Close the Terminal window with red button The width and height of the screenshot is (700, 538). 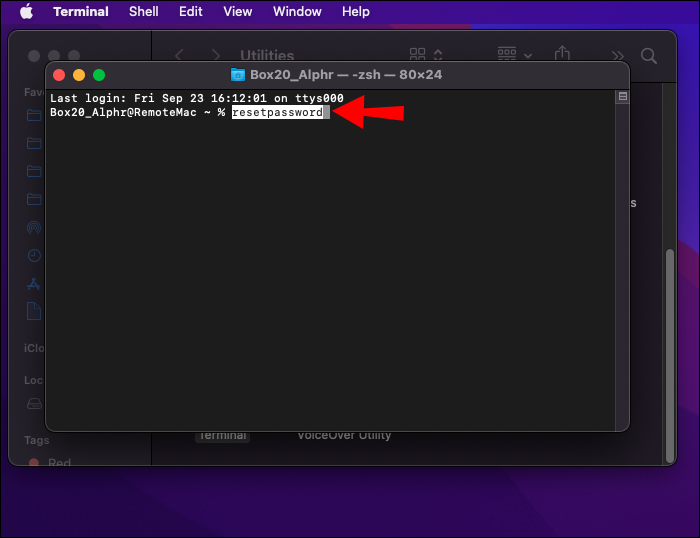click(59, 75)
